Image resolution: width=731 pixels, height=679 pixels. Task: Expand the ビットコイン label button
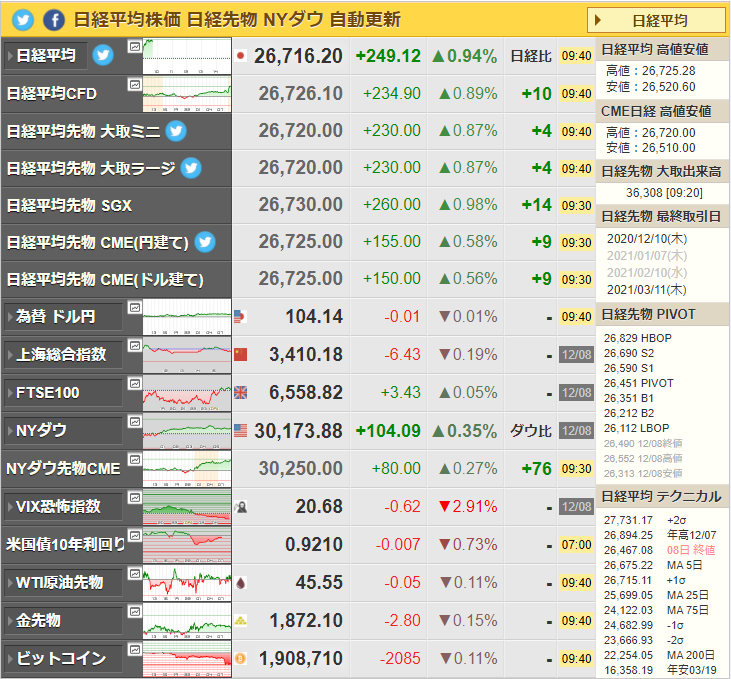tap(63, 658)
